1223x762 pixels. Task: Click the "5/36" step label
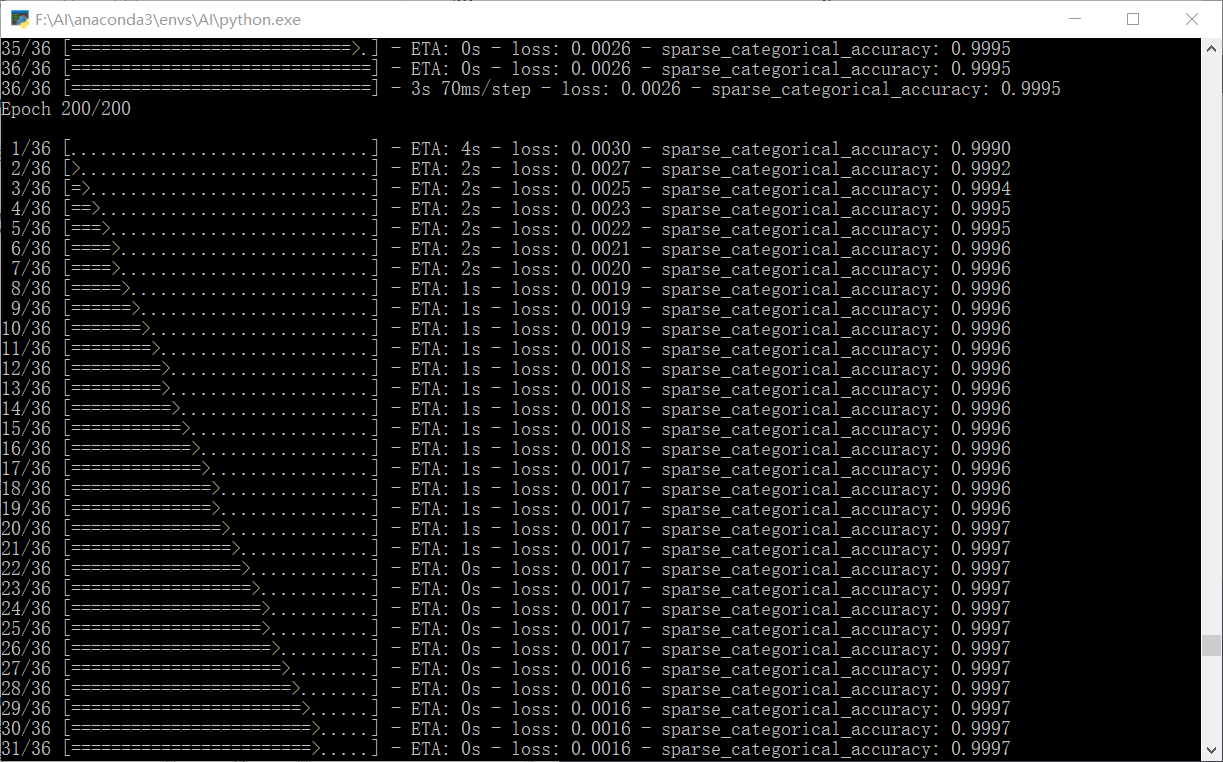coord(31,229)
